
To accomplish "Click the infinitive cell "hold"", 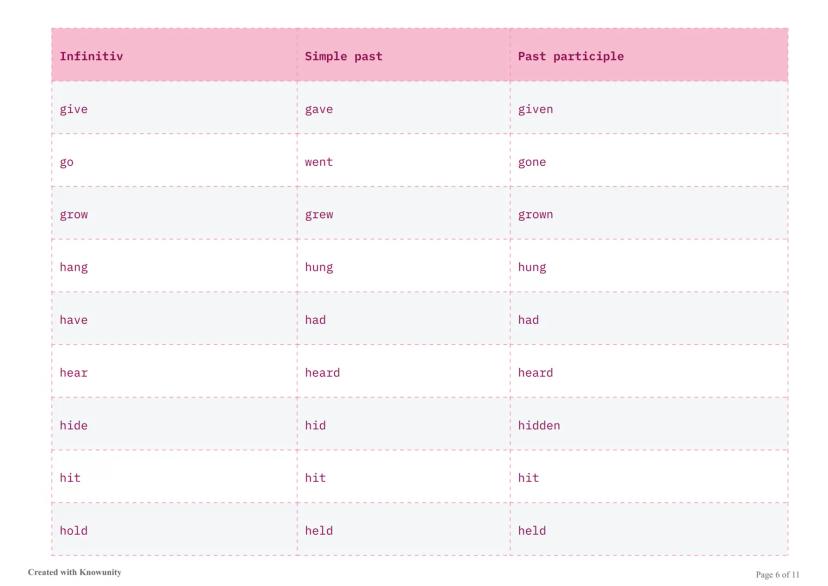I will tap(74, 531).
